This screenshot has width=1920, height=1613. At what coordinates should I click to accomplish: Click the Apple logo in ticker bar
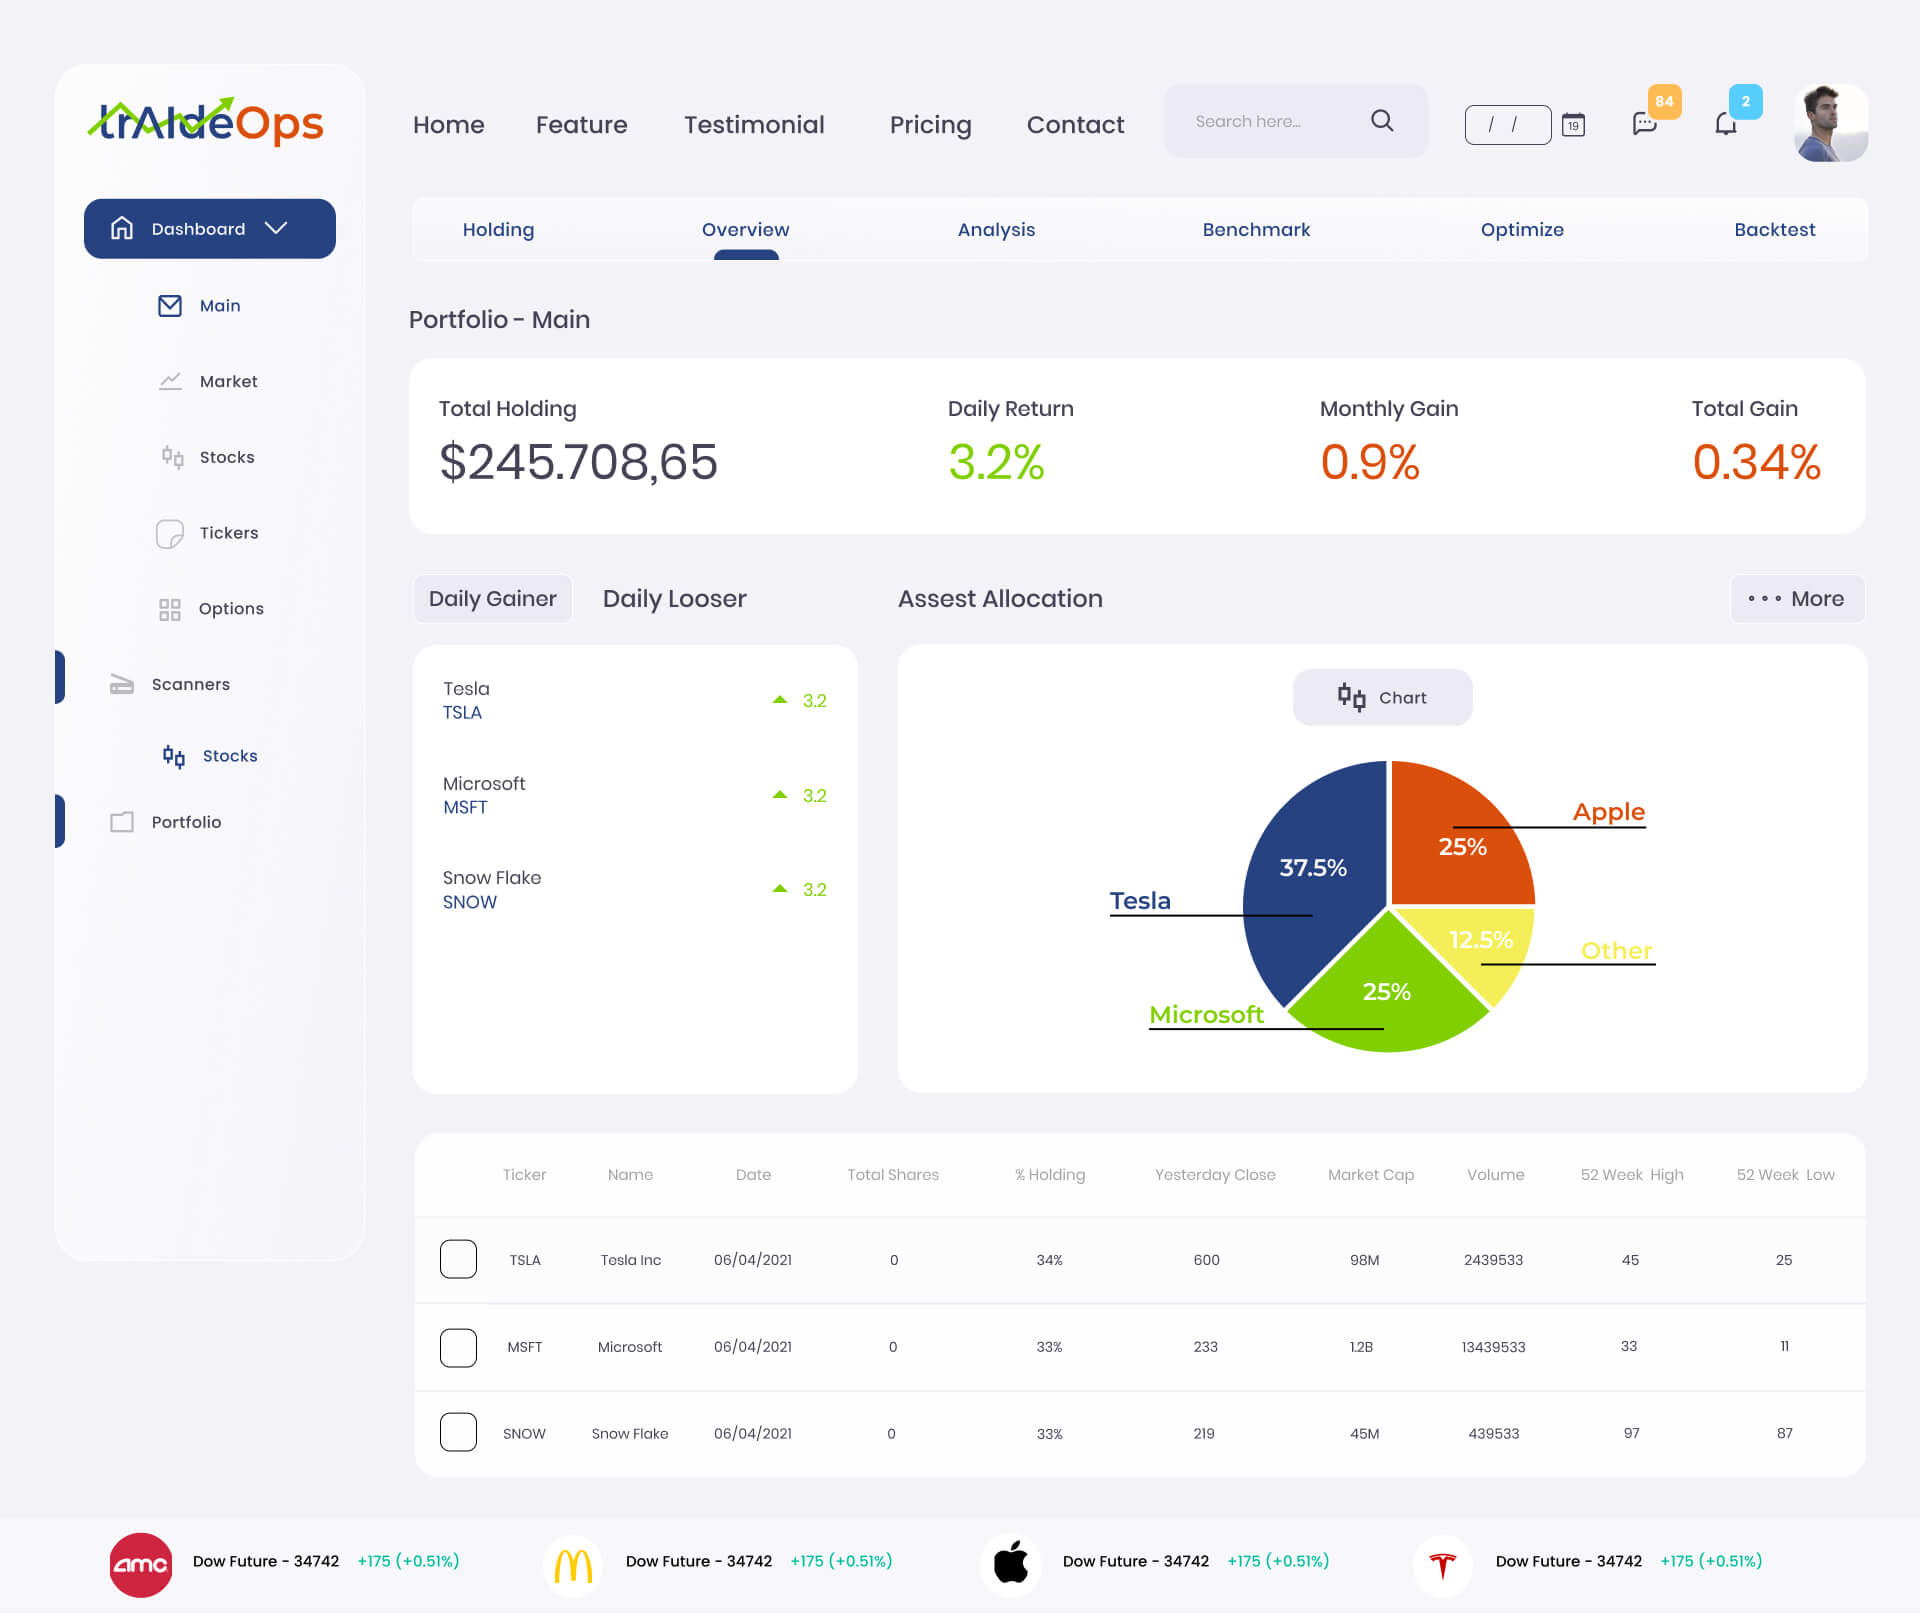click(1011, 1562)
